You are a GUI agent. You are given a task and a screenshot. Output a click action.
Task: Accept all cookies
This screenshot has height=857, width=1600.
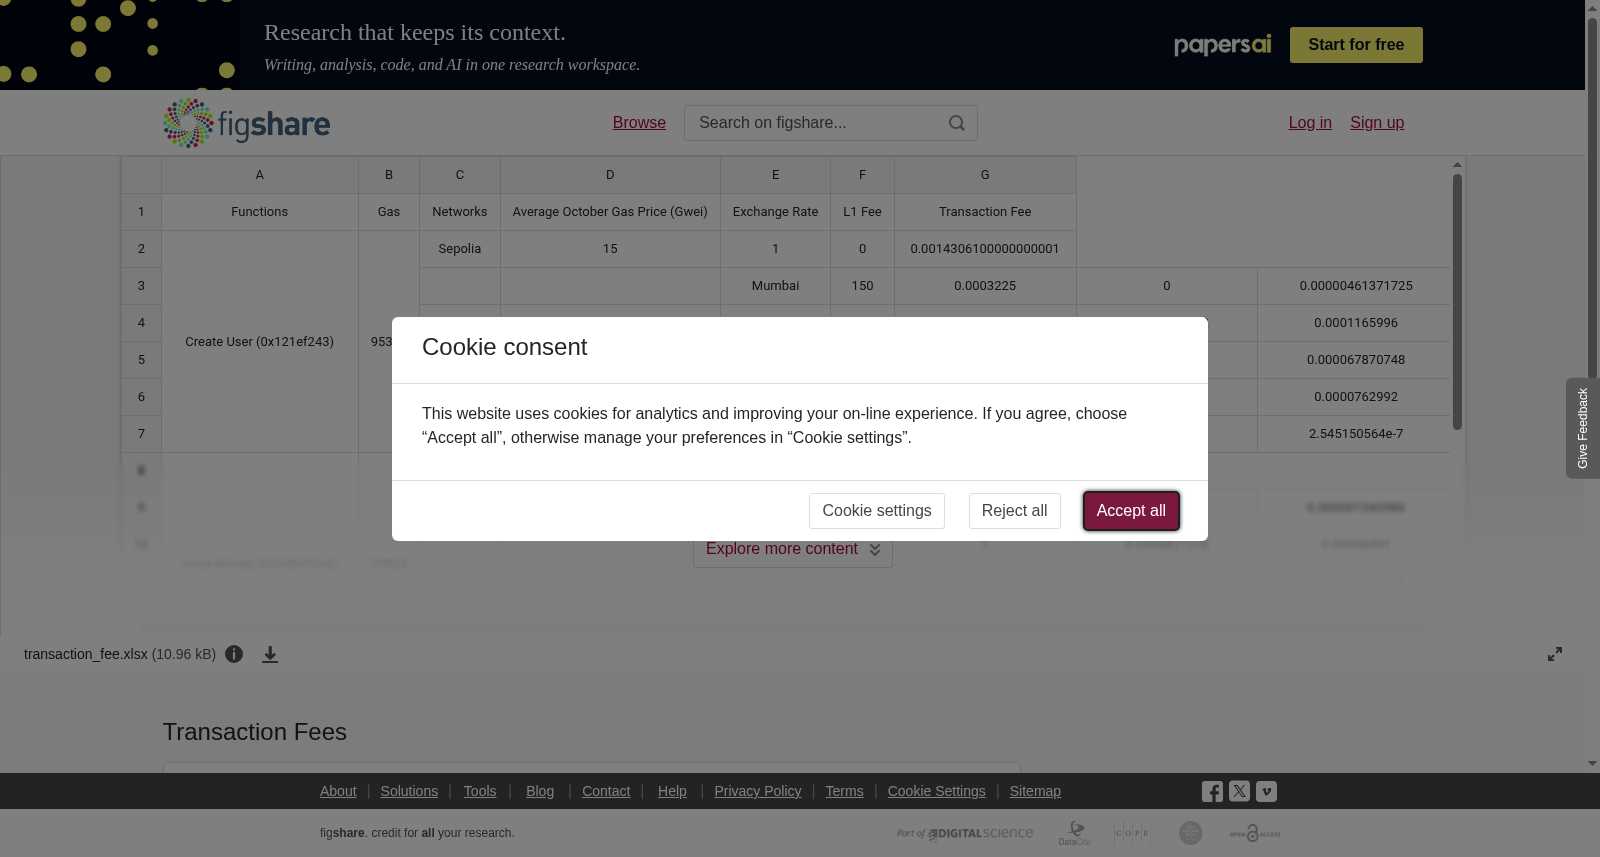tap(1131, 511)
